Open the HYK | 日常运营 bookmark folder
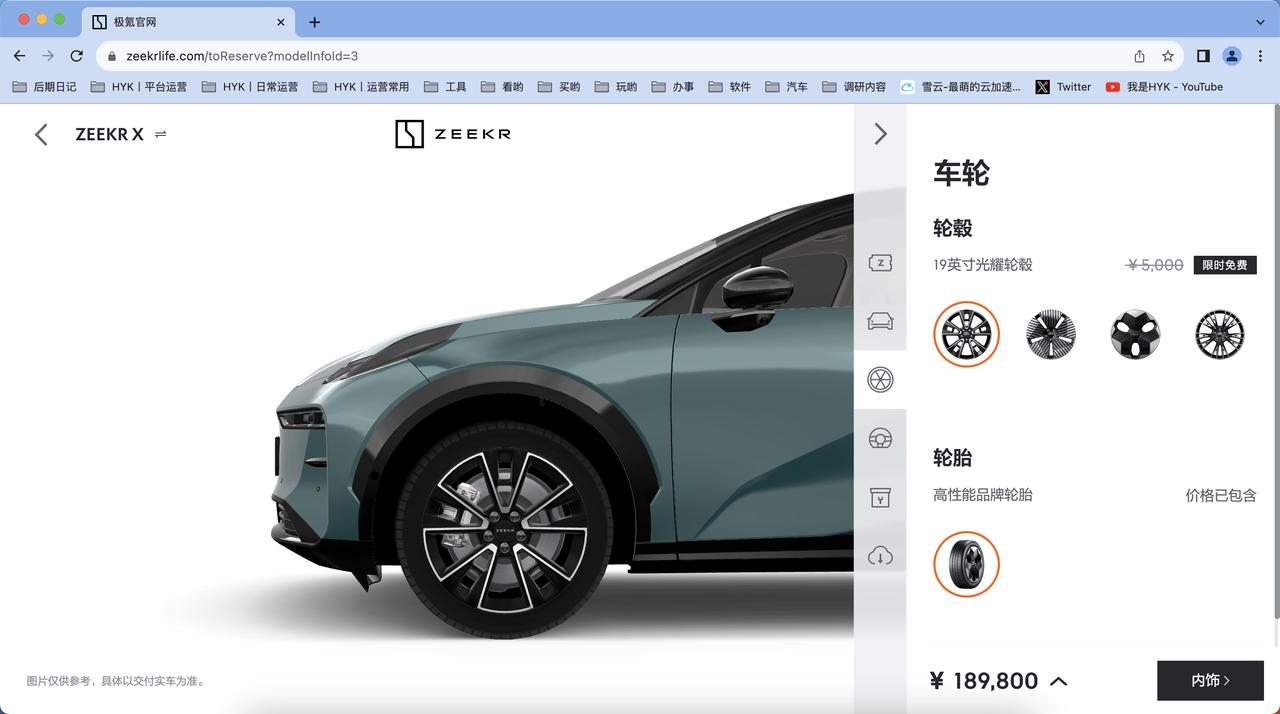1280x714 pixels. tap(250, 87)
